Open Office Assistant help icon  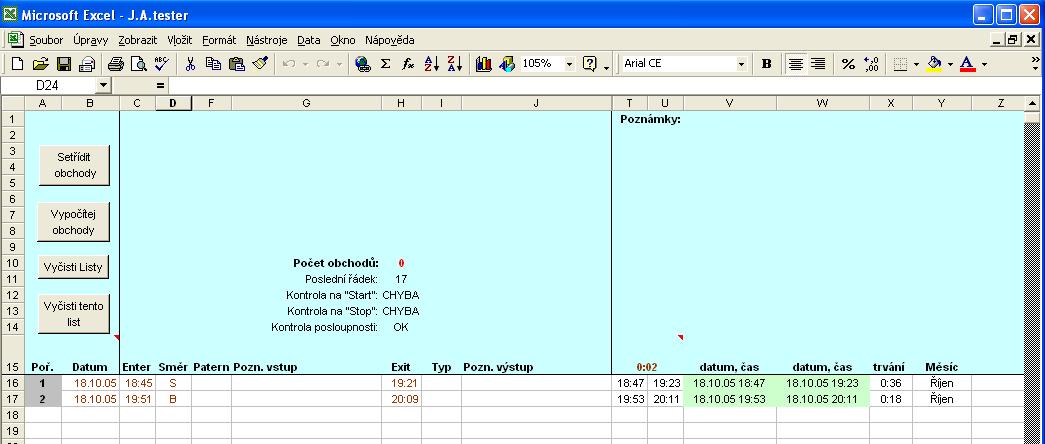click(x=590, y=64)
